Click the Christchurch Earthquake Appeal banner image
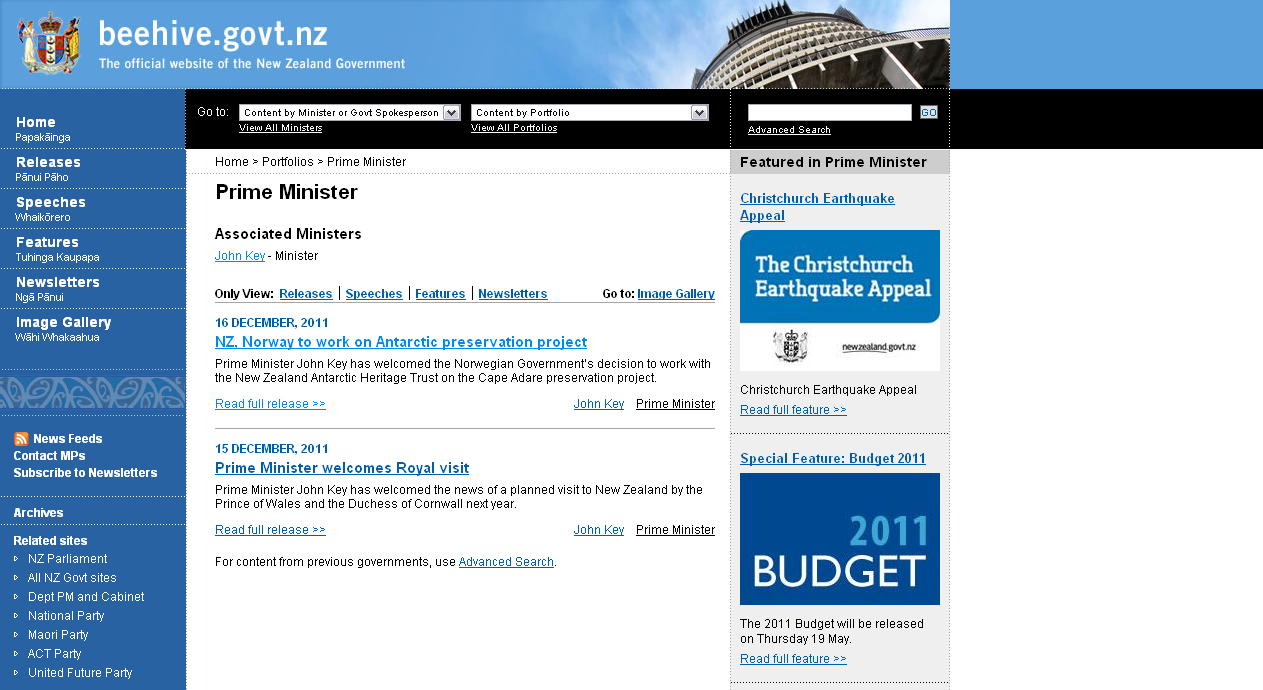This screenshot has width=1263, height=690. click(840, 301)
